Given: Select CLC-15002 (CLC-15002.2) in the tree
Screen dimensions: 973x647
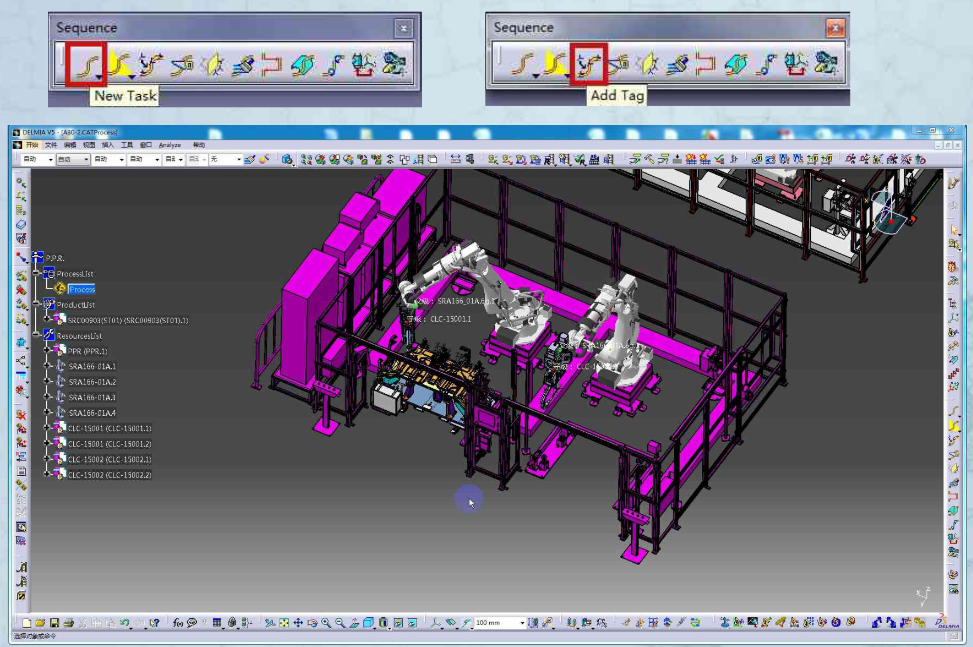Looking at the screenshot, I should (x=109, y=475).
